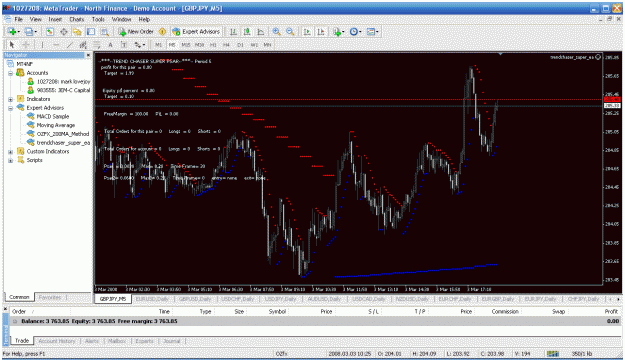Select the crosshair tool
The height and width of the screenshot is (360, 625).
[26, 45]
